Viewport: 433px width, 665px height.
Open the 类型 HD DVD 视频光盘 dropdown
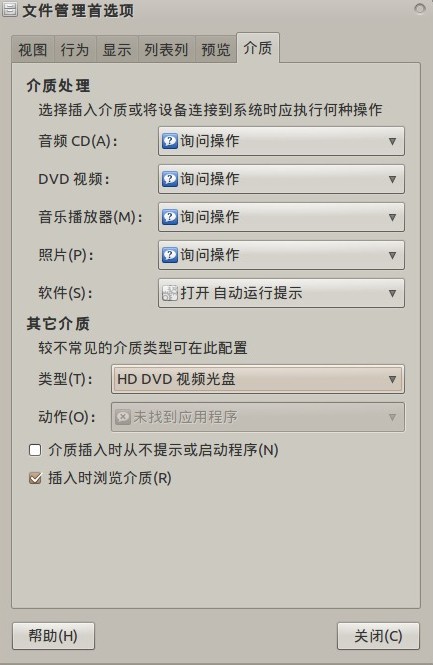pyautogui.click(x=258, y=379)
